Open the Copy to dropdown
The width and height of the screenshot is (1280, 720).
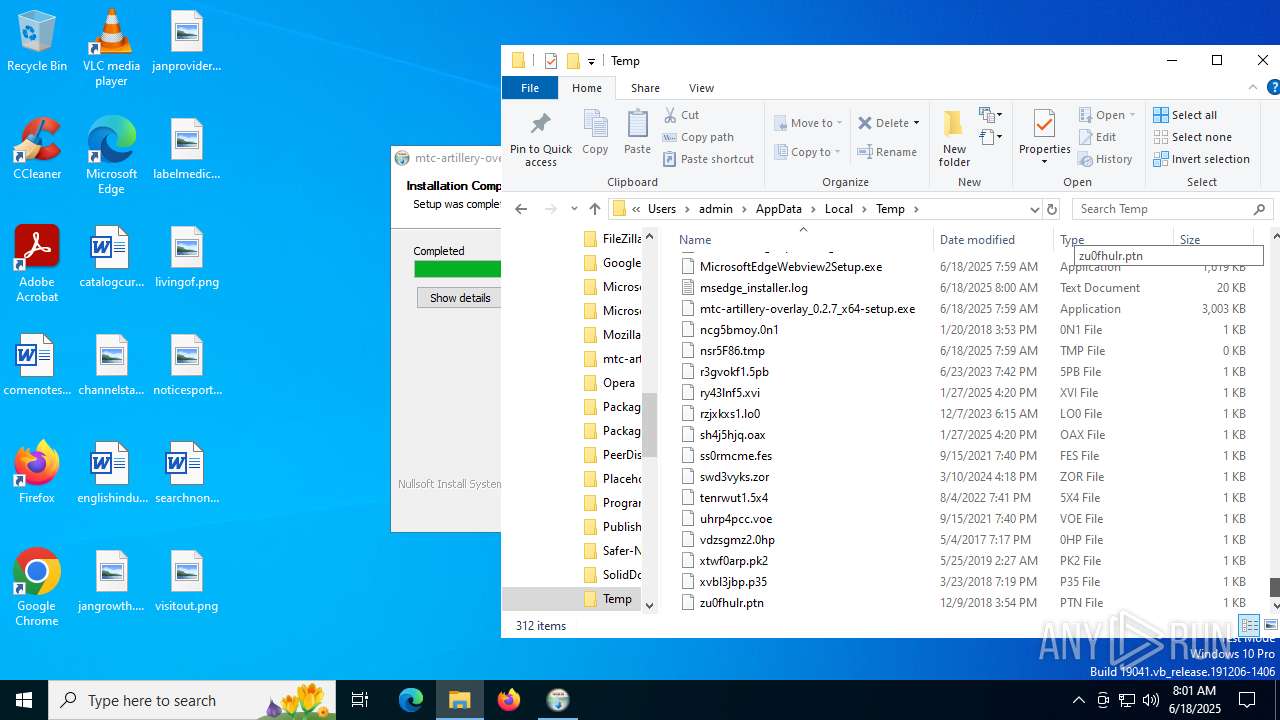(x=808, y=152)
